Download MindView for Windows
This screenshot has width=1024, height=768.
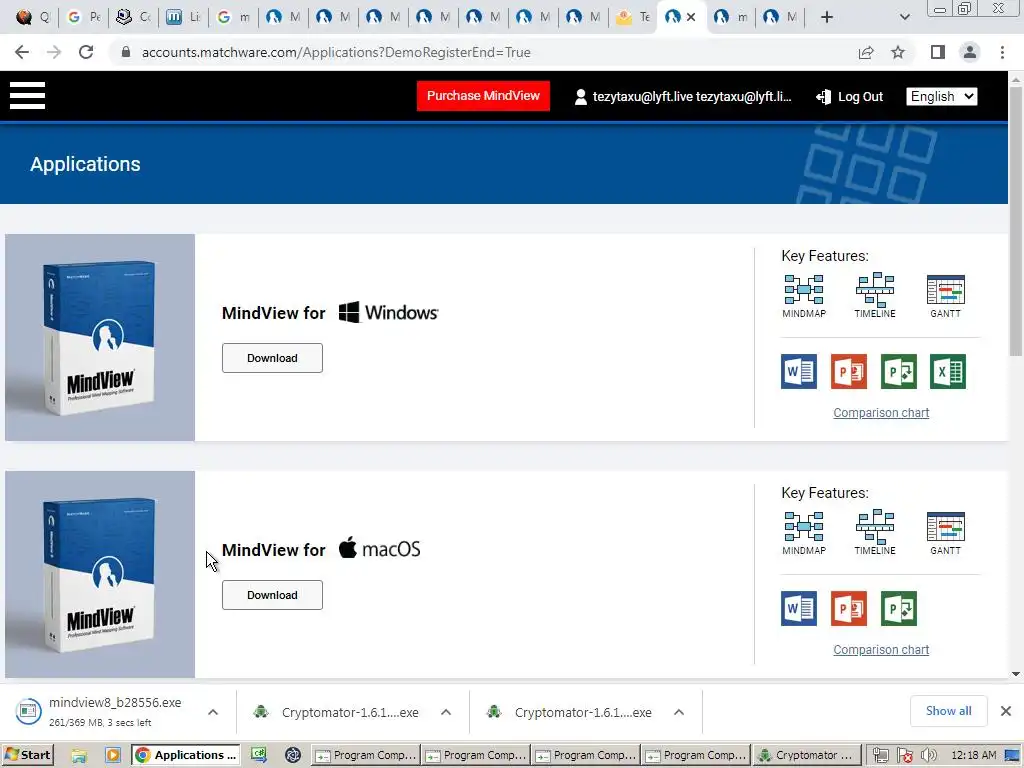point(272,358)
